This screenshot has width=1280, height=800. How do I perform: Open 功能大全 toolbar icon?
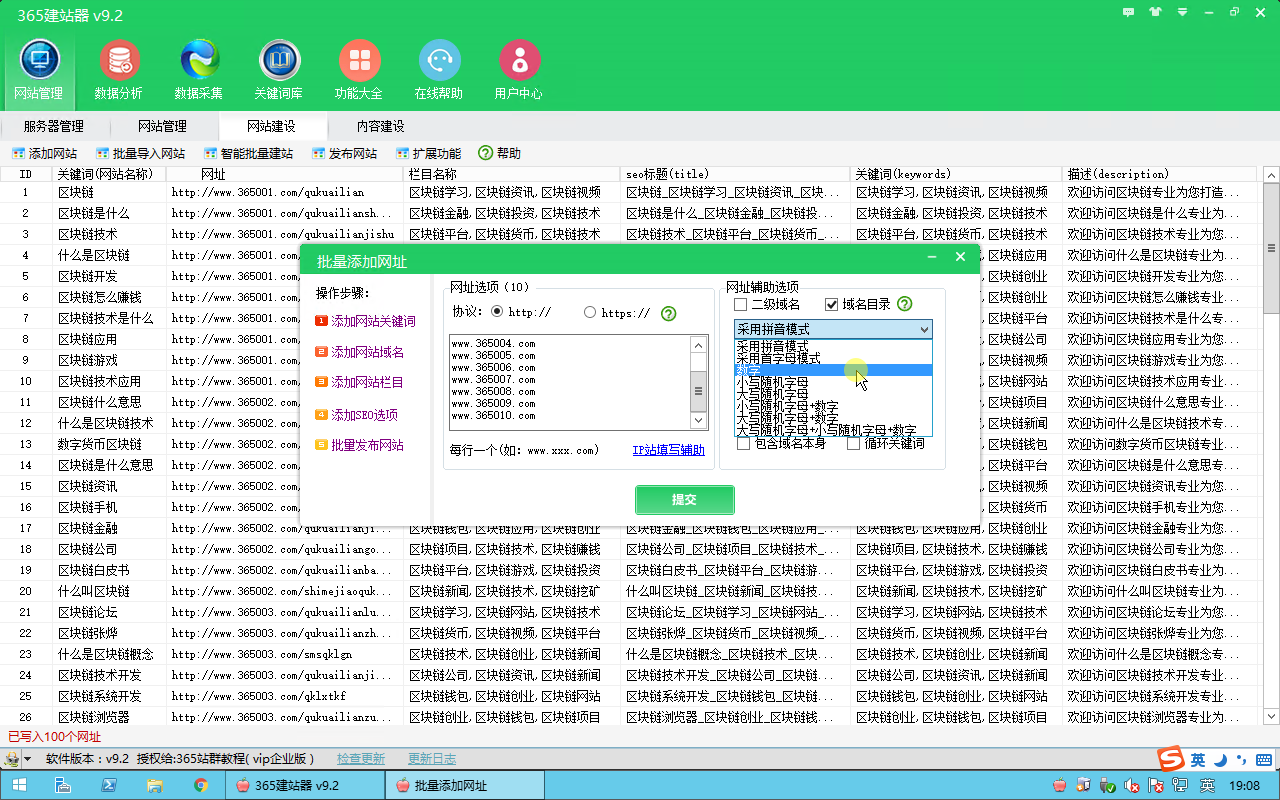359,70
